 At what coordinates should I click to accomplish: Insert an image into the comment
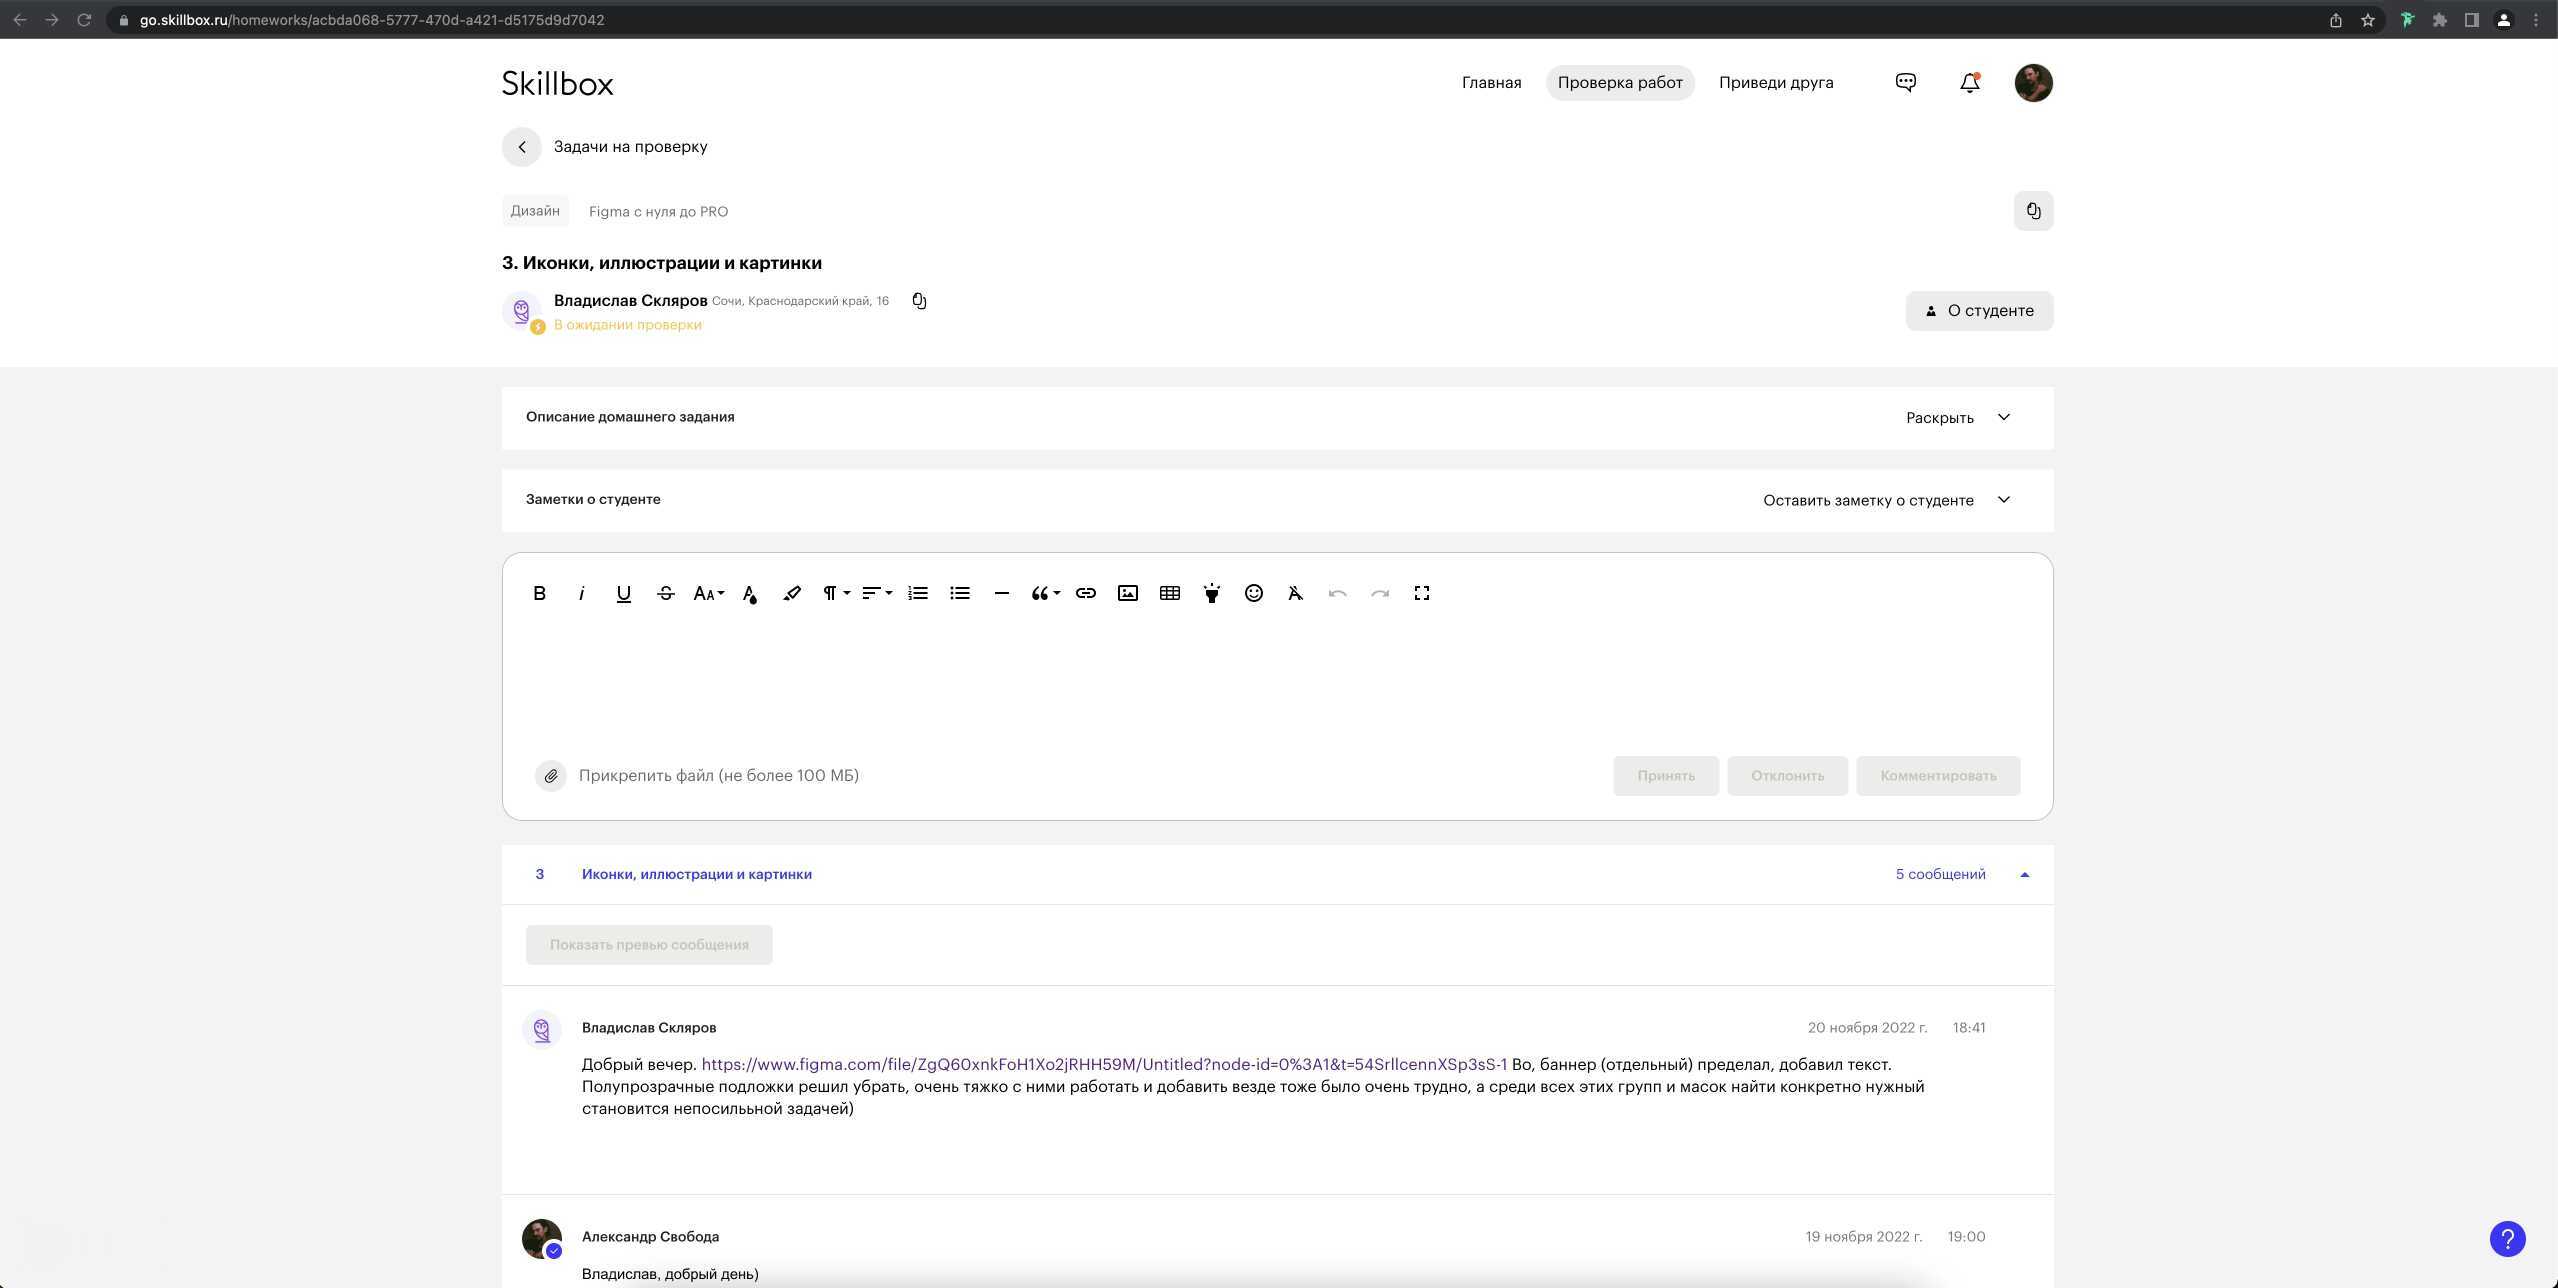pos(1127,593)
